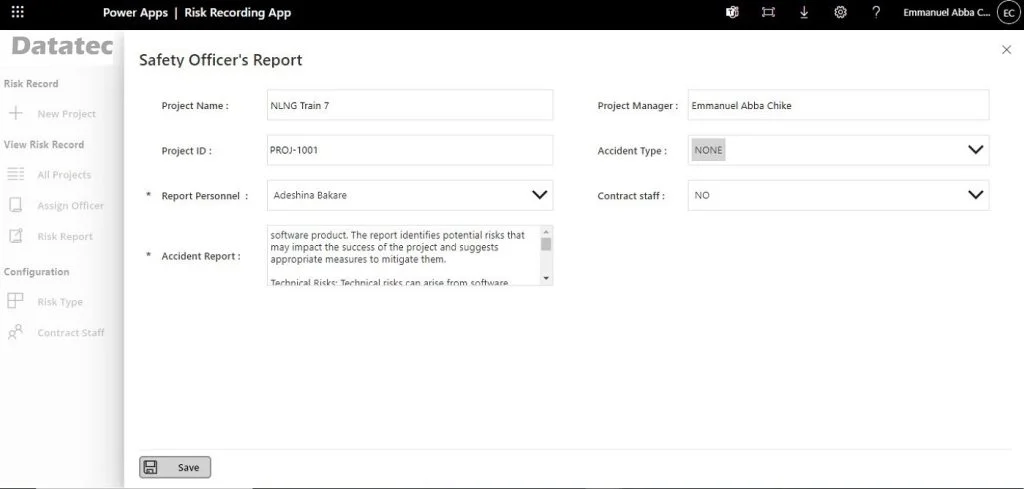1024x489 pixels.
Task: Click the Accident Report scrollbar down arrow
Action: pyautogui.click(x=546, y=278)
